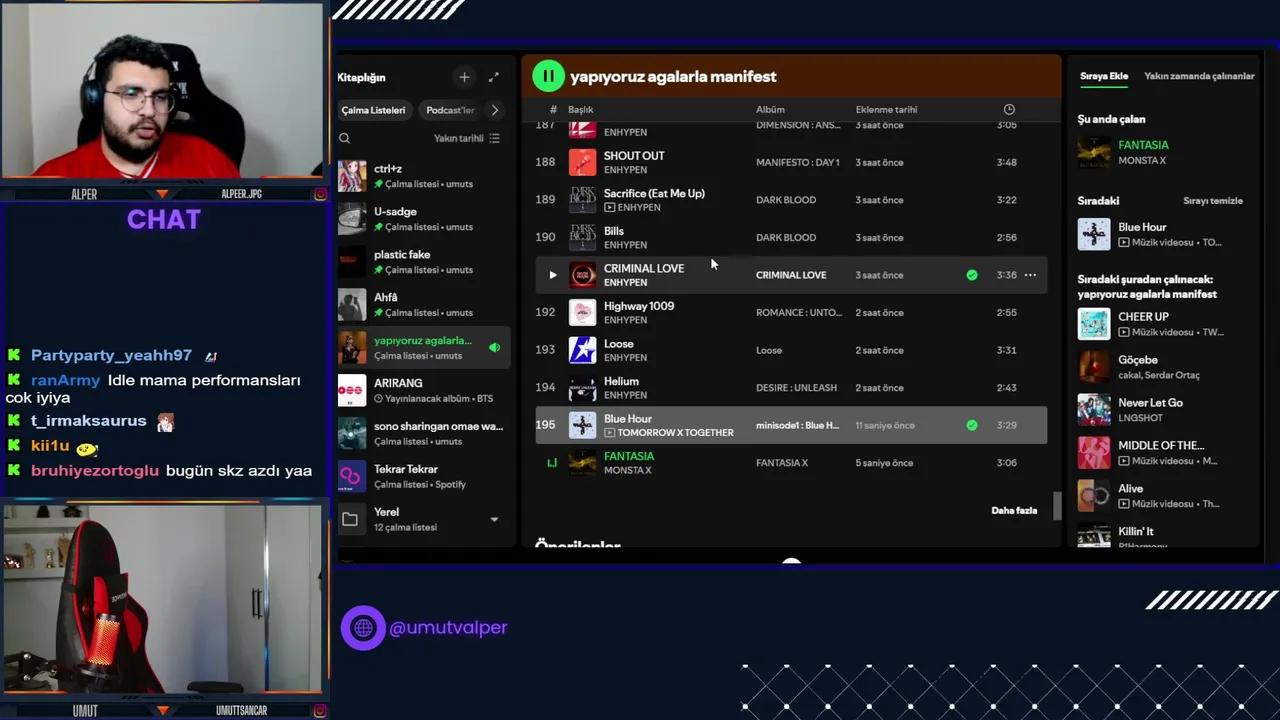Toggle saved checkmark on Blue Hour row

972,425
